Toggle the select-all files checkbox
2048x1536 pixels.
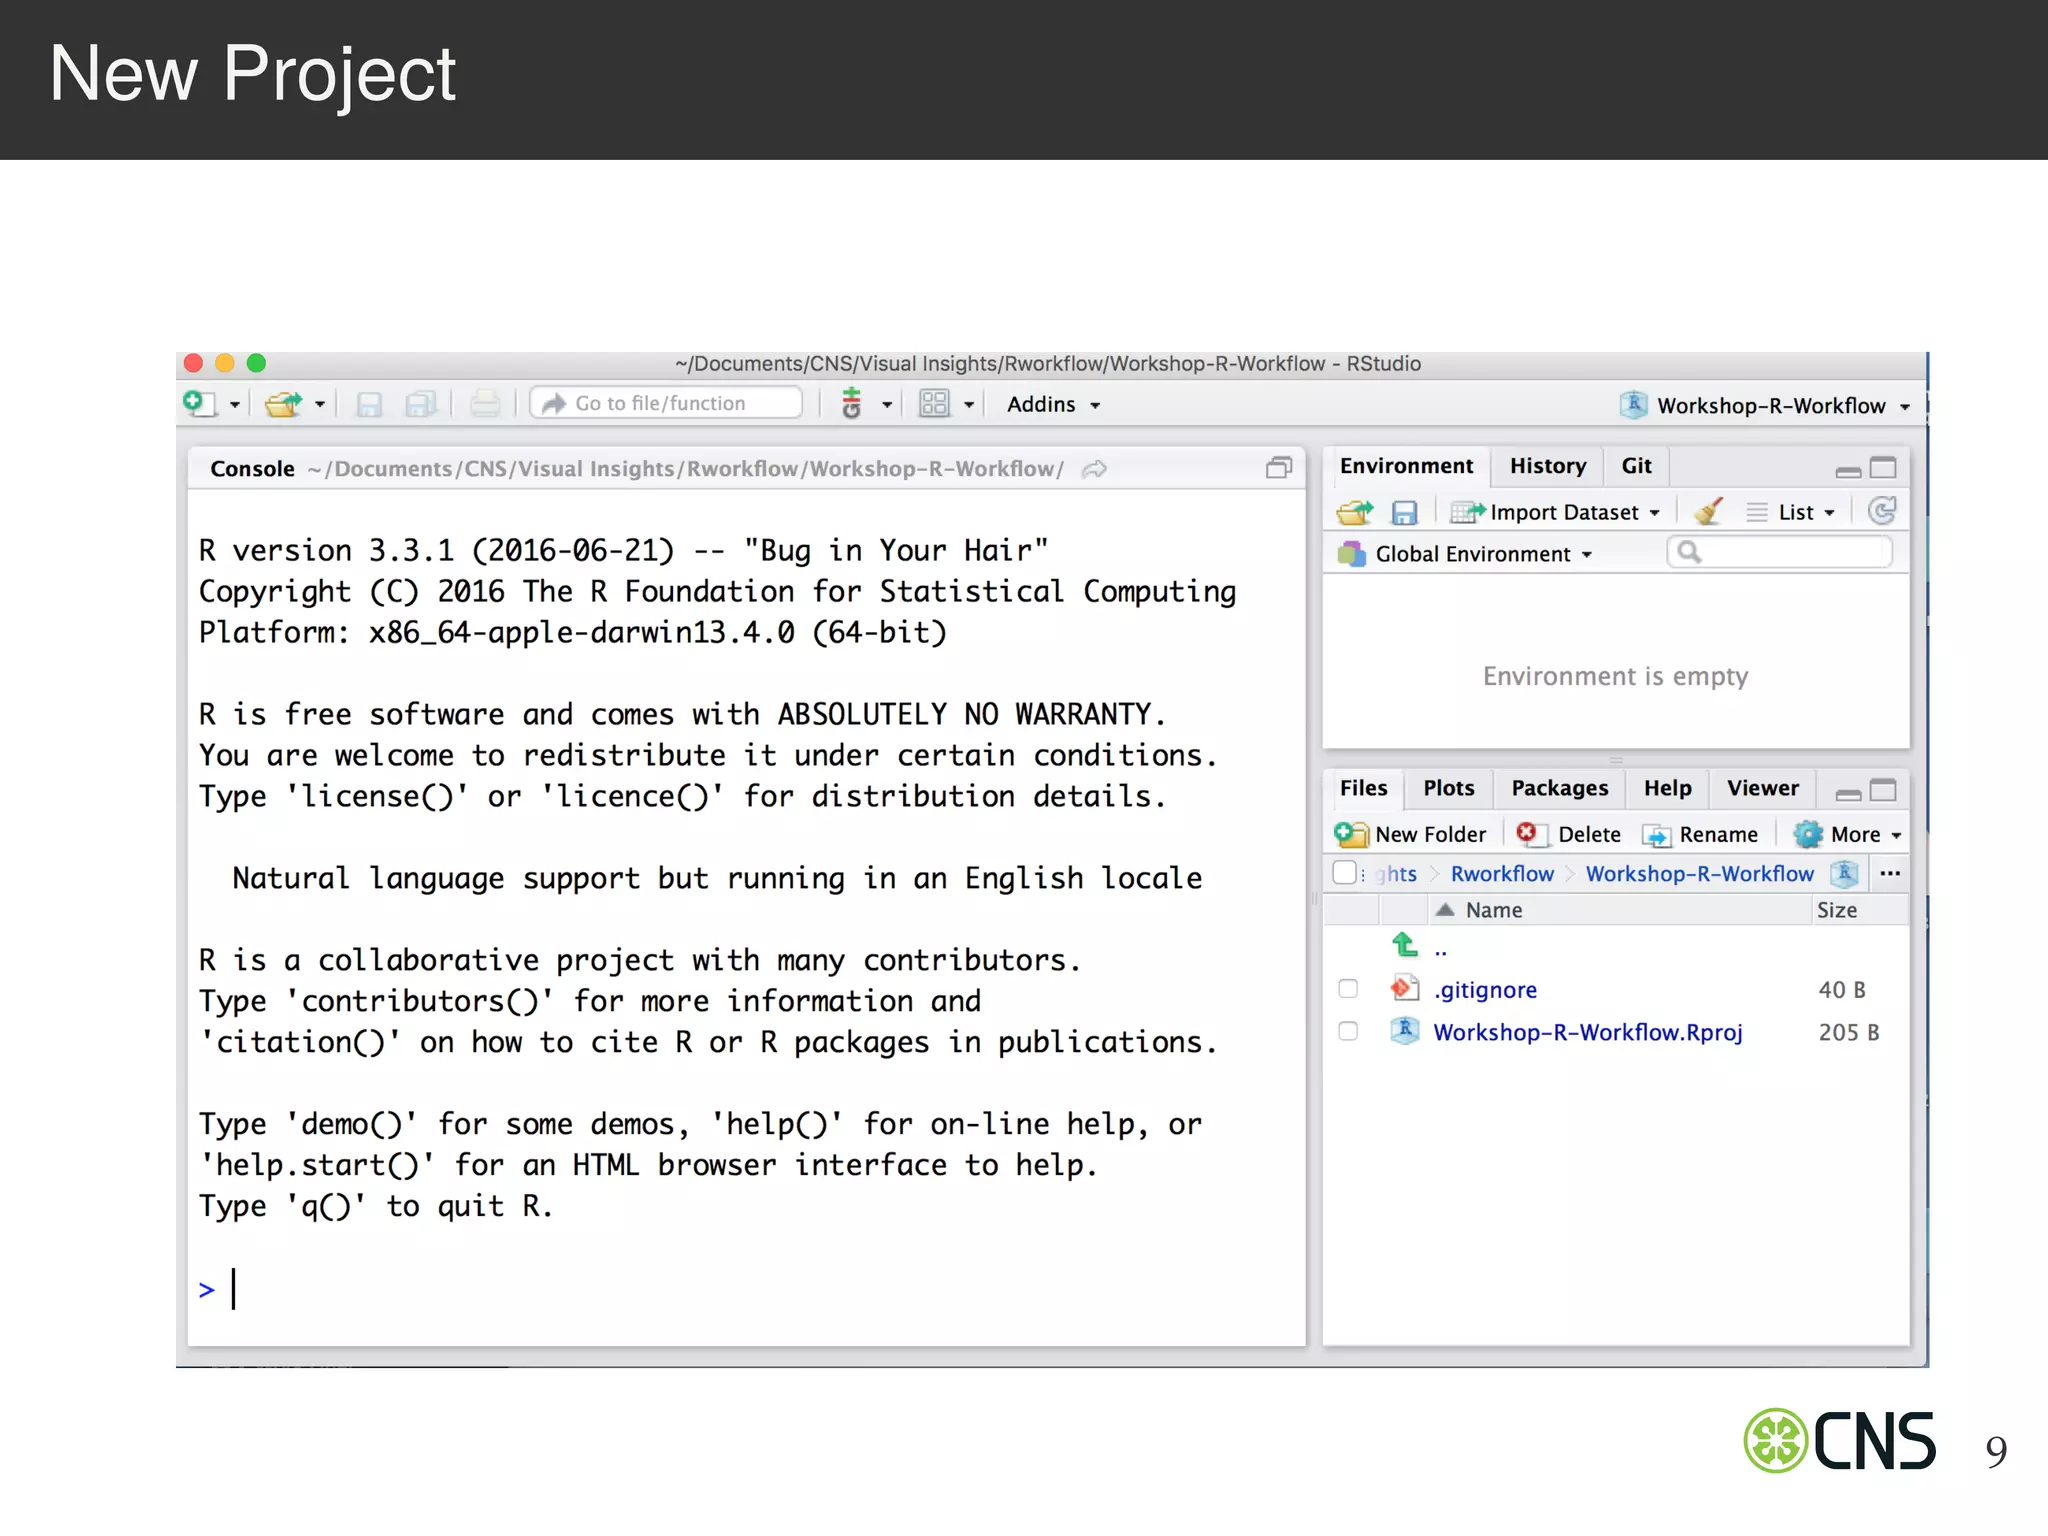click(1344, 873)
